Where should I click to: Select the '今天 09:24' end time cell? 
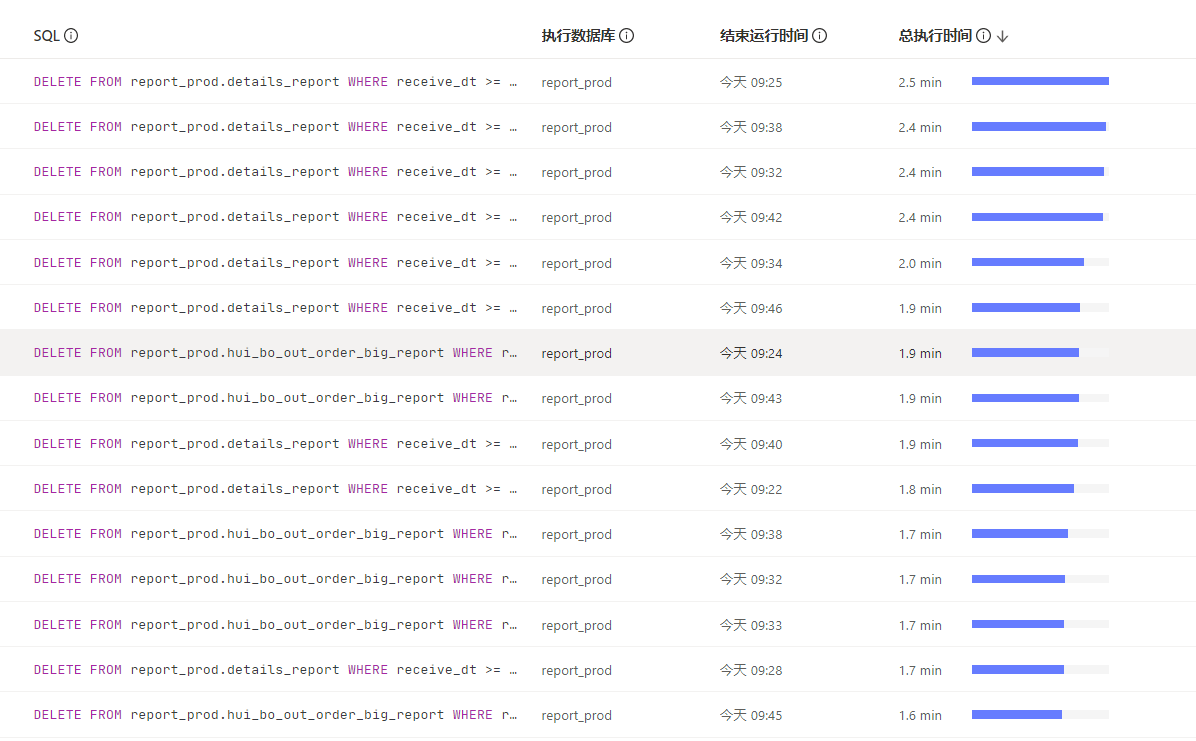[751, 353]
